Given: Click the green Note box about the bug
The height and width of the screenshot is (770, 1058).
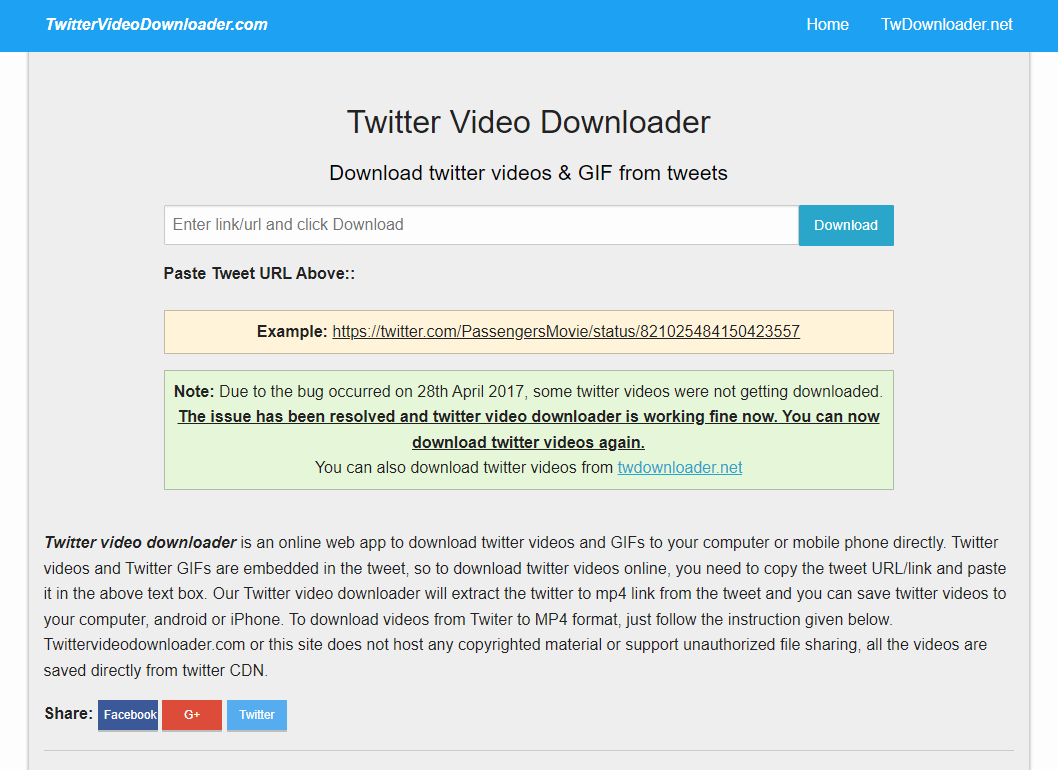Looking at the screenshot, I should tap(528, 430).
